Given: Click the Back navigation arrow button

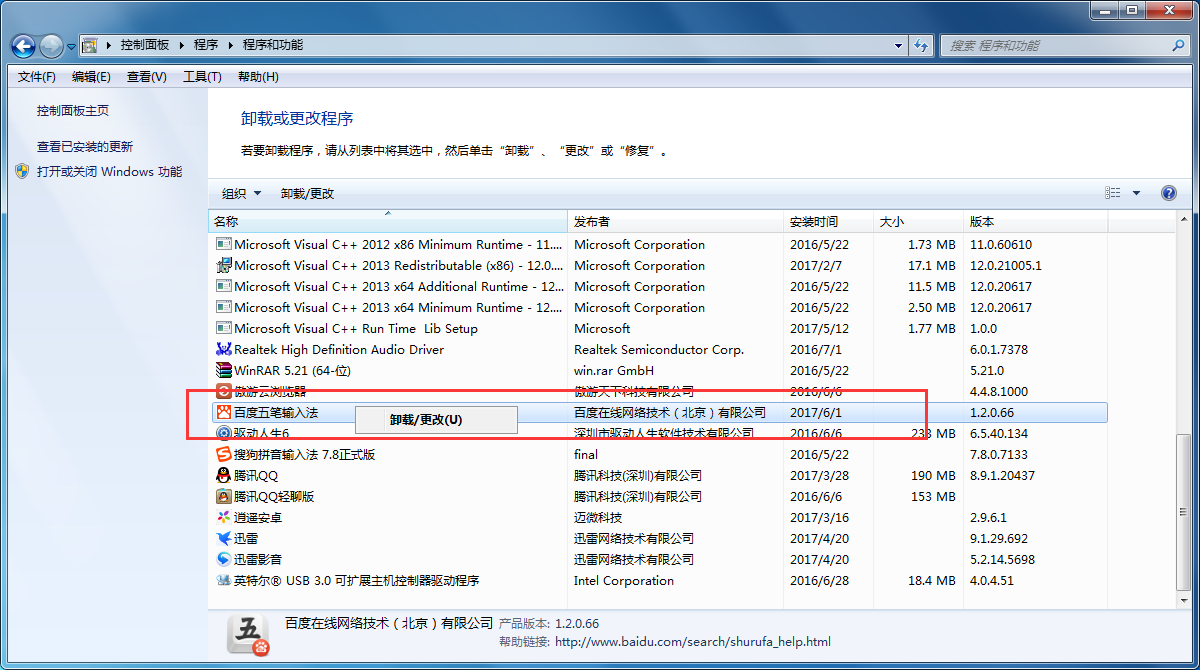Looking at the screenshot, I should pyautogui.click(x=24, y=46).
